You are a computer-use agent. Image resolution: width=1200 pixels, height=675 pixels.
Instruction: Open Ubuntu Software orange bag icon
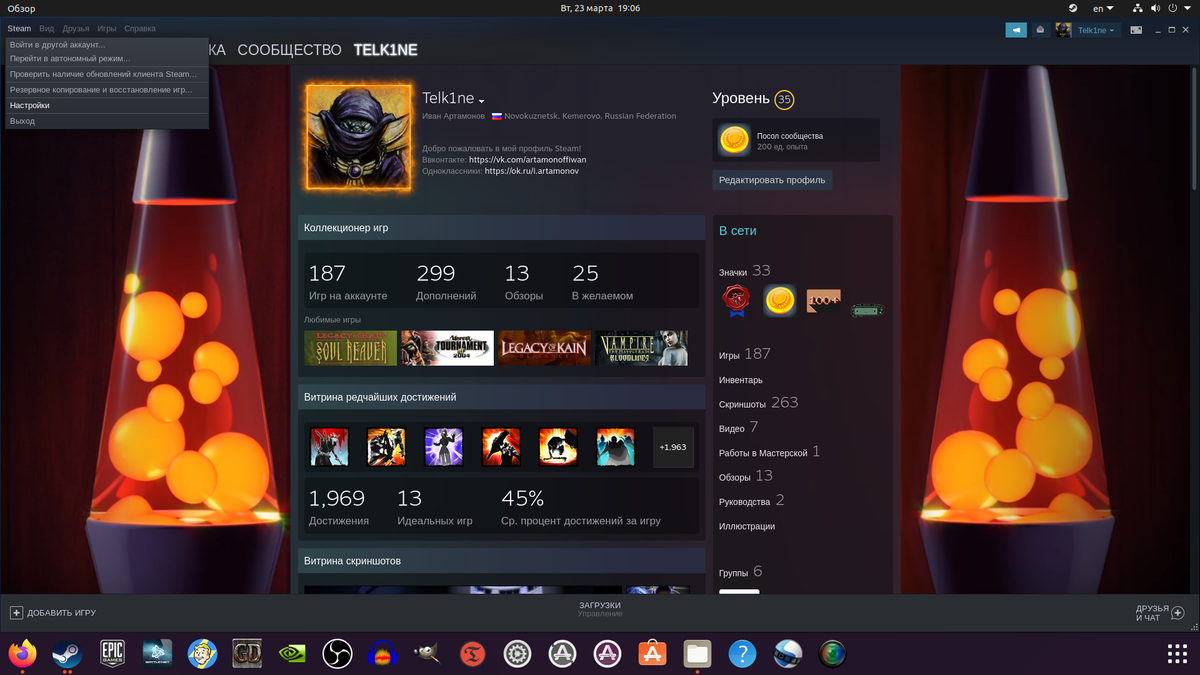pyautogui.click(x=652, y=654)
